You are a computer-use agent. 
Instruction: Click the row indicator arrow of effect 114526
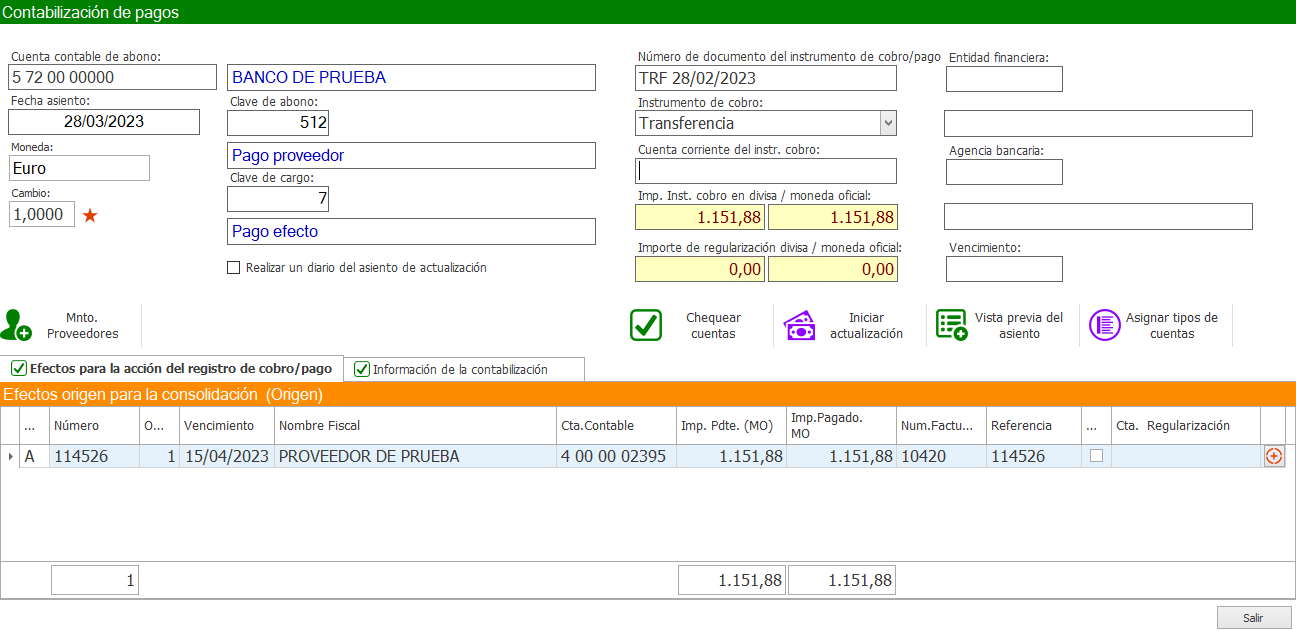click(x=11, y=456)
